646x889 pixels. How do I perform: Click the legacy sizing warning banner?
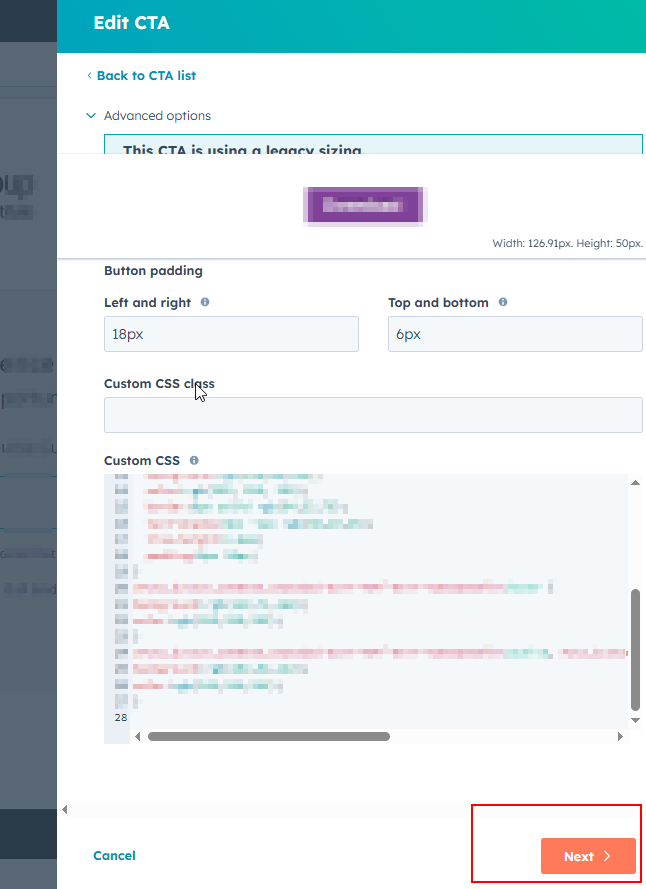(x=372, y=145)
